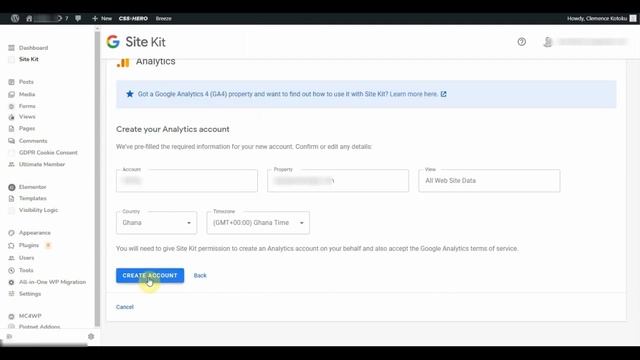Go to Dashboard in sidebar
Image resolution: width=640 pixels, height=360 pixels.
coord(33,48)
